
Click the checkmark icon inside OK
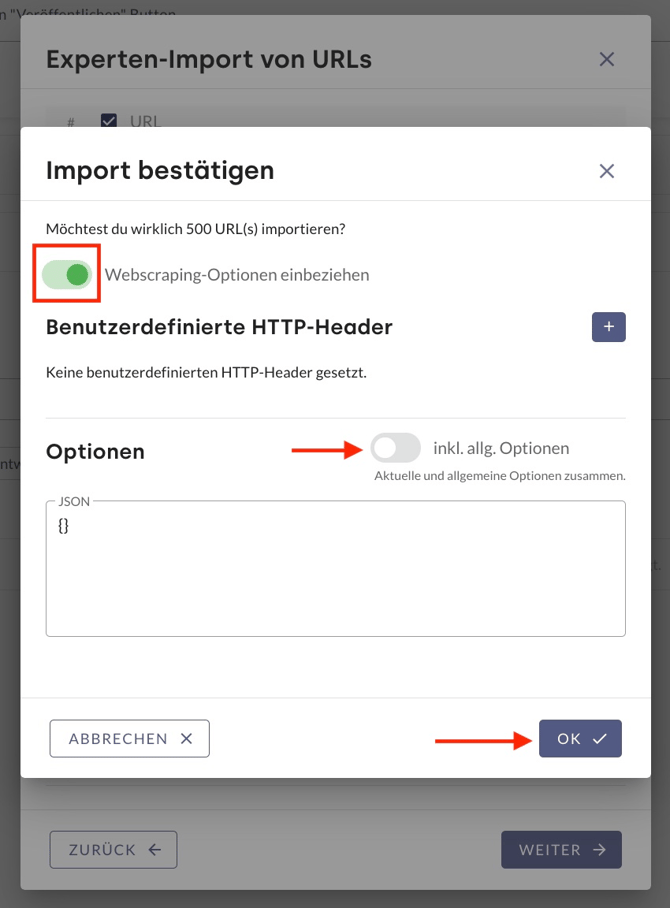[x=599, y=739]
